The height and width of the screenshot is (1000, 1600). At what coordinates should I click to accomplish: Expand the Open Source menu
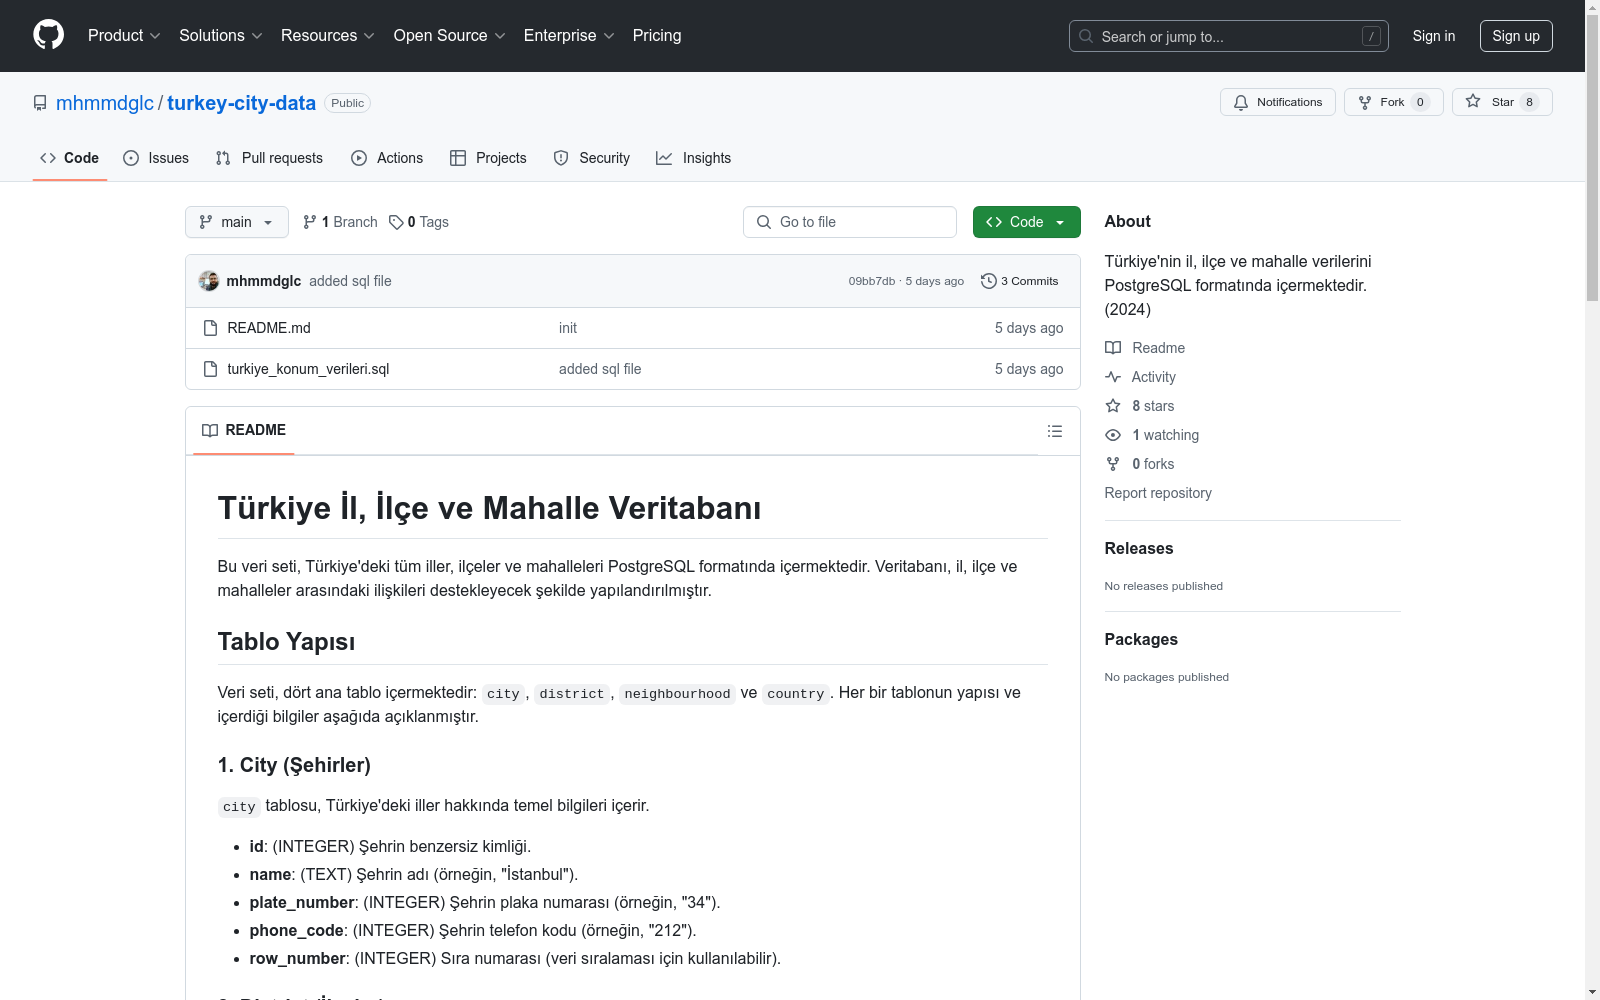click(450, 36)
